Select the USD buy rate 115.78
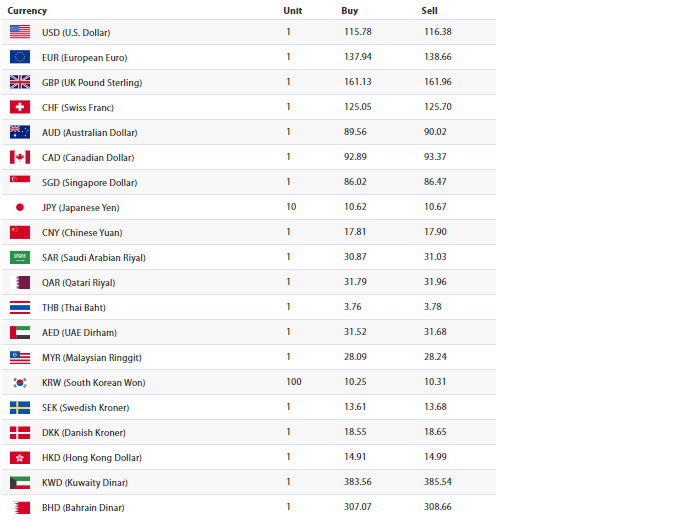This screenshot has width=686, height=529. (x=357, y=32)
